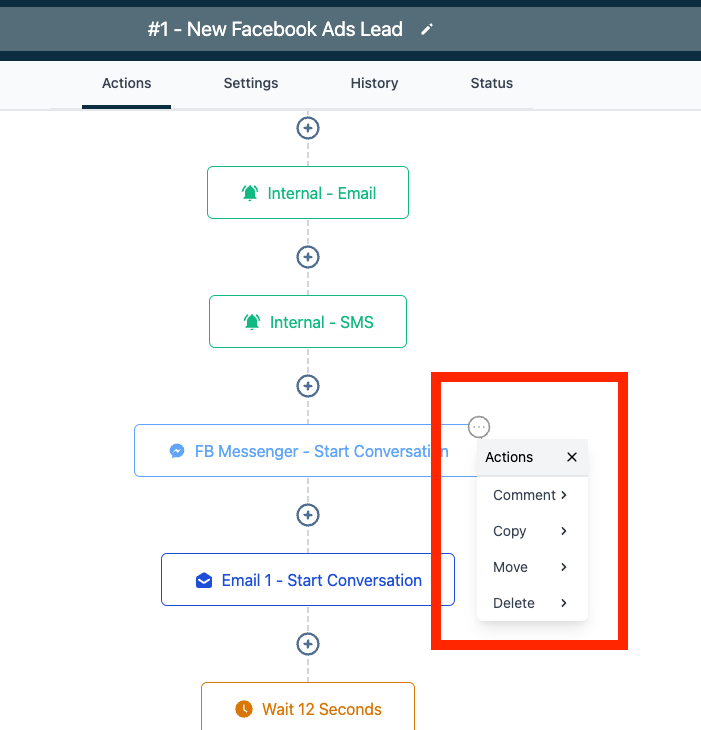Click plus icon above Internal - Email
This screenshot has width=701, height=730.
pos(308,128)
